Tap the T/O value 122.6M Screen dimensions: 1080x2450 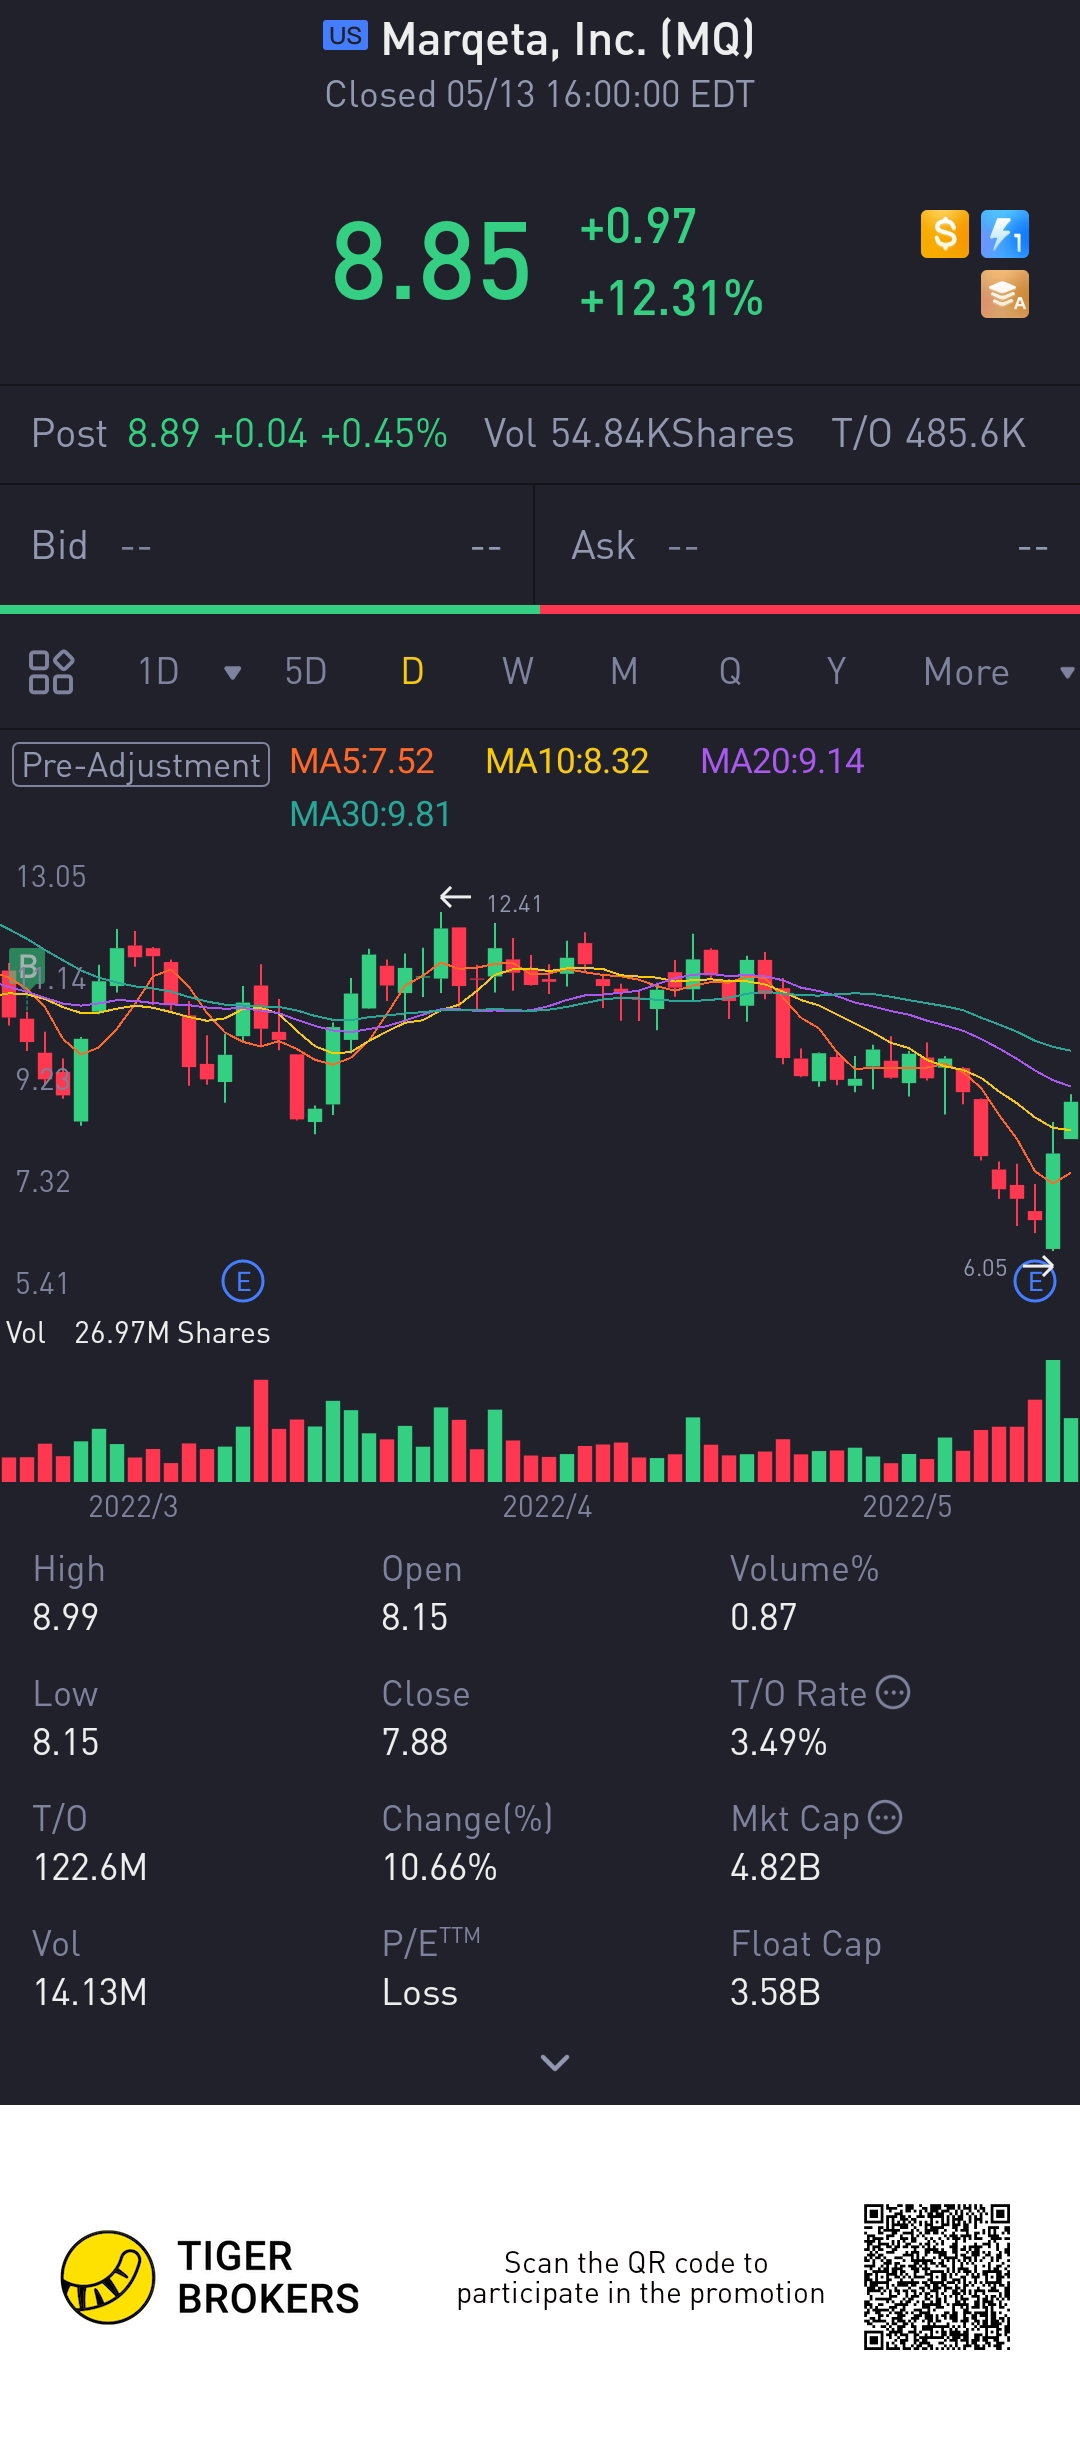(x=90, y=1867)
